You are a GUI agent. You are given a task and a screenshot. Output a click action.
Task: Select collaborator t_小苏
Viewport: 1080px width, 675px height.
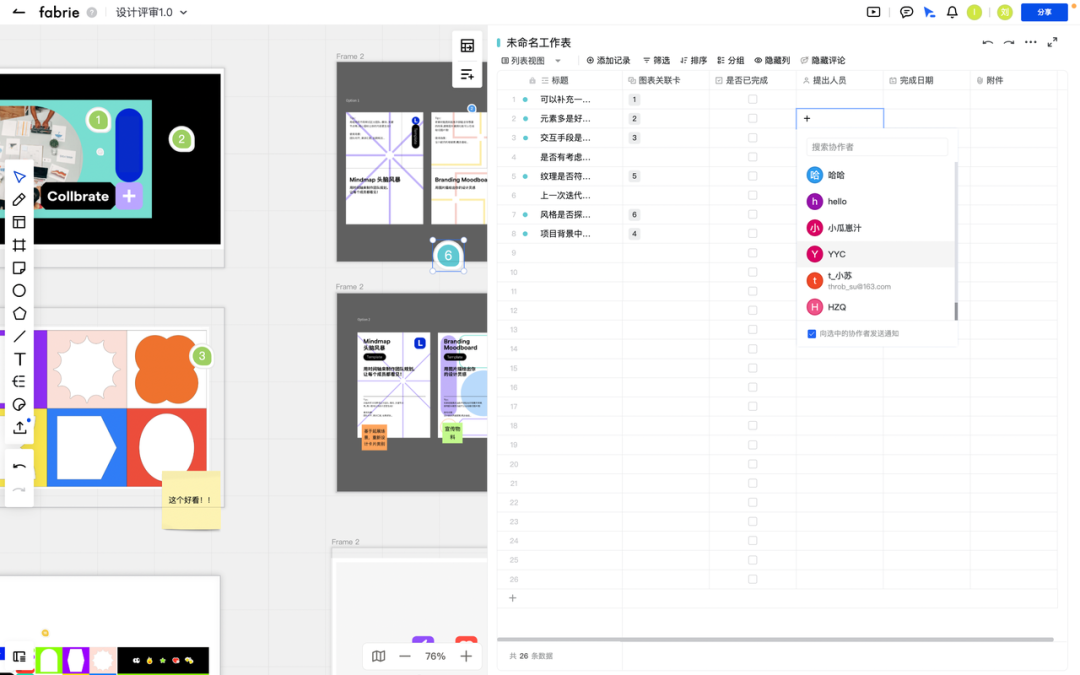(876, 280)
